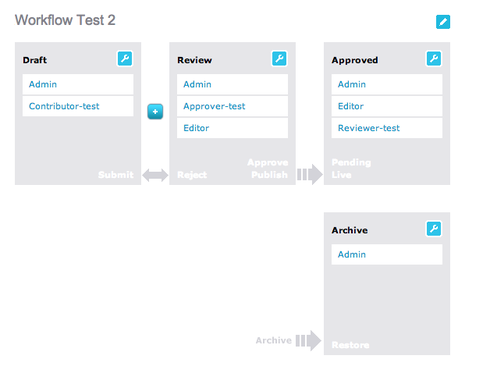Screen dimensions: 490x384
Task: Open the Review step wrench settings
Action: coord(279,59)
